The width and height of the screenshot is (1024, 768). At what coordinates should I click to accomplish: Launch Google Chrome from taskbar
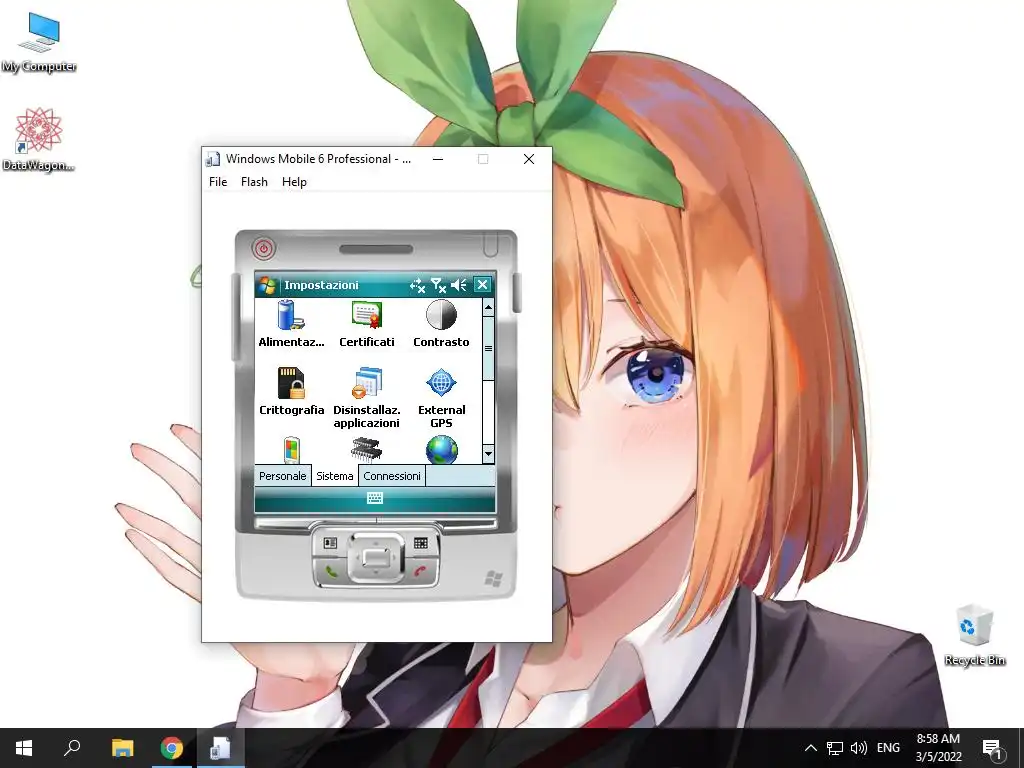pyautogui.click(x=171, y=748)
